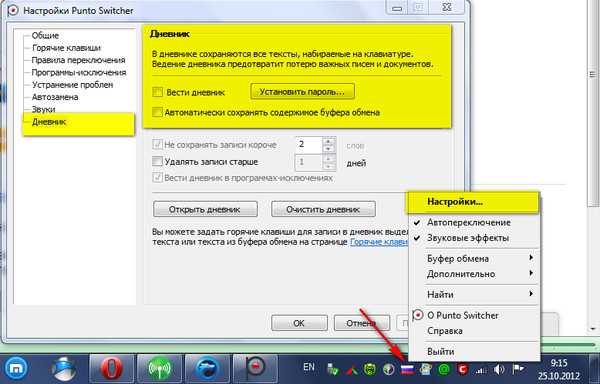Click the green @ mail agent tray icon

coord(444,369)
